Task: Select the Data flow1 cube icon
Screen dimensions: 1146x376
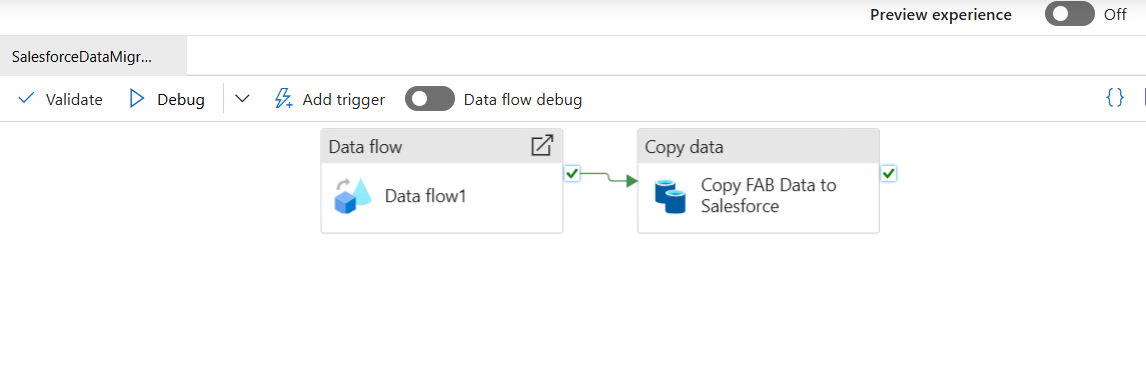Action: [353, 195]
